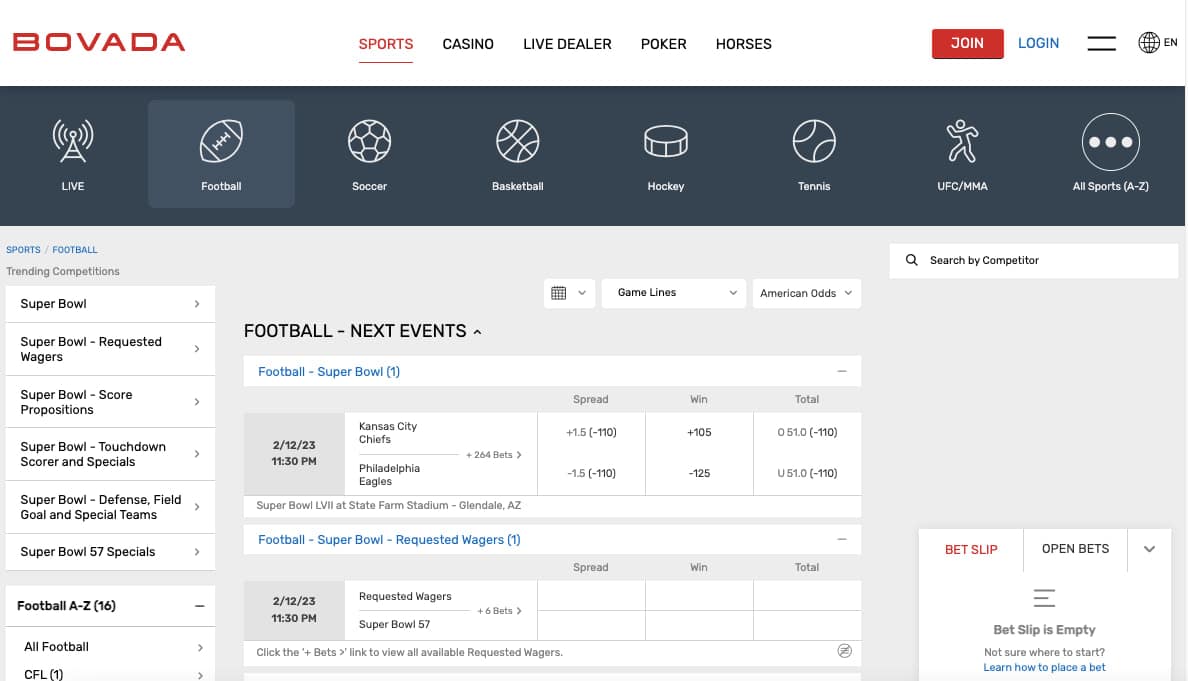This screenshot has height=681, width=1188.
Task: Click the search magnifier icon
Action: point(911,260)
